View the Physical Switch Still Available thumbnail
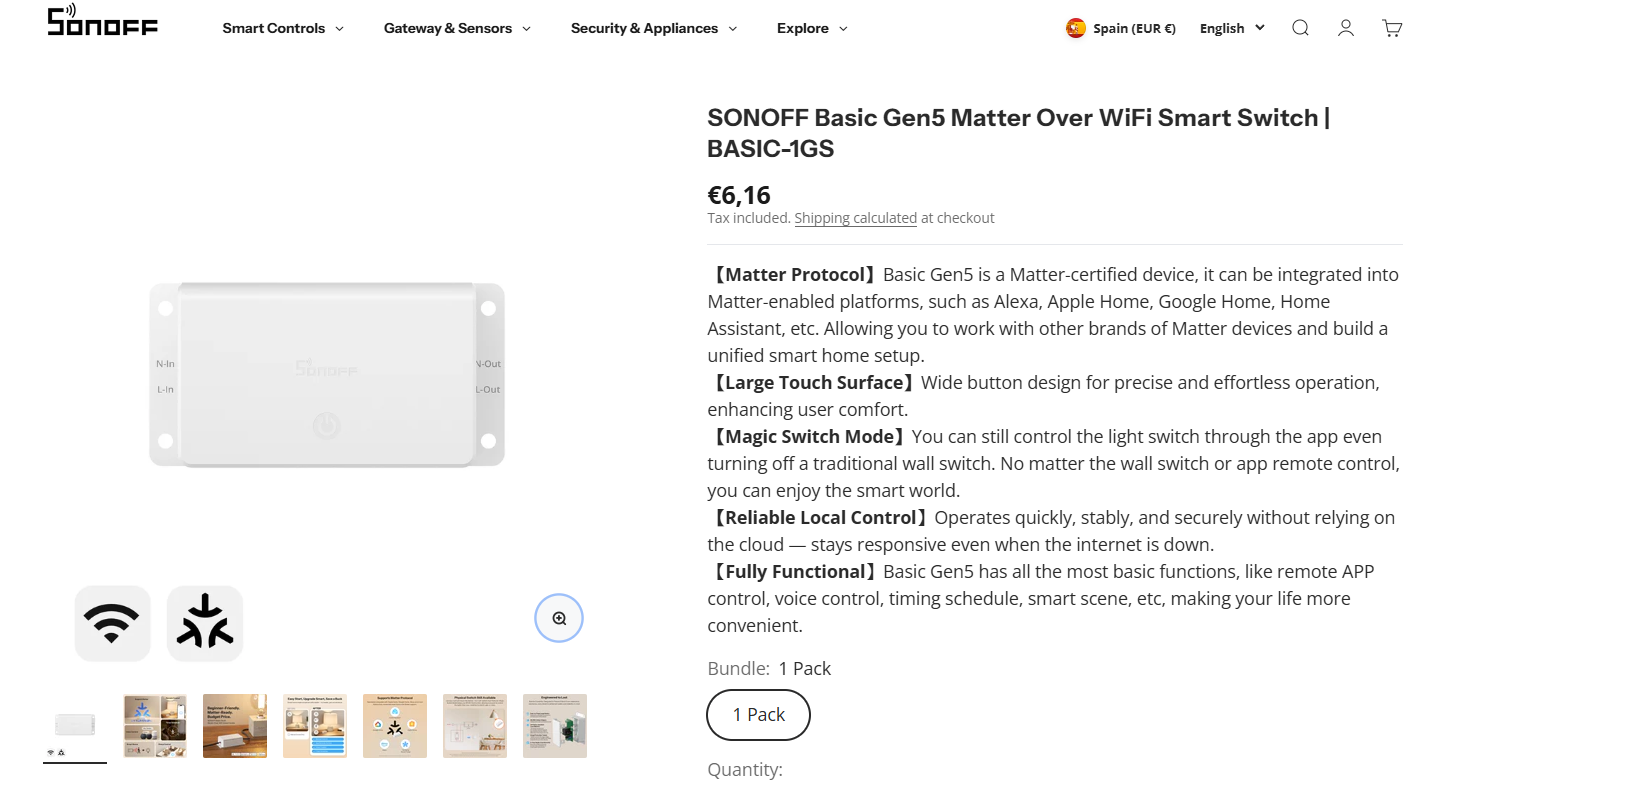This screenshot has height=791, width=1651. [475, 726]
